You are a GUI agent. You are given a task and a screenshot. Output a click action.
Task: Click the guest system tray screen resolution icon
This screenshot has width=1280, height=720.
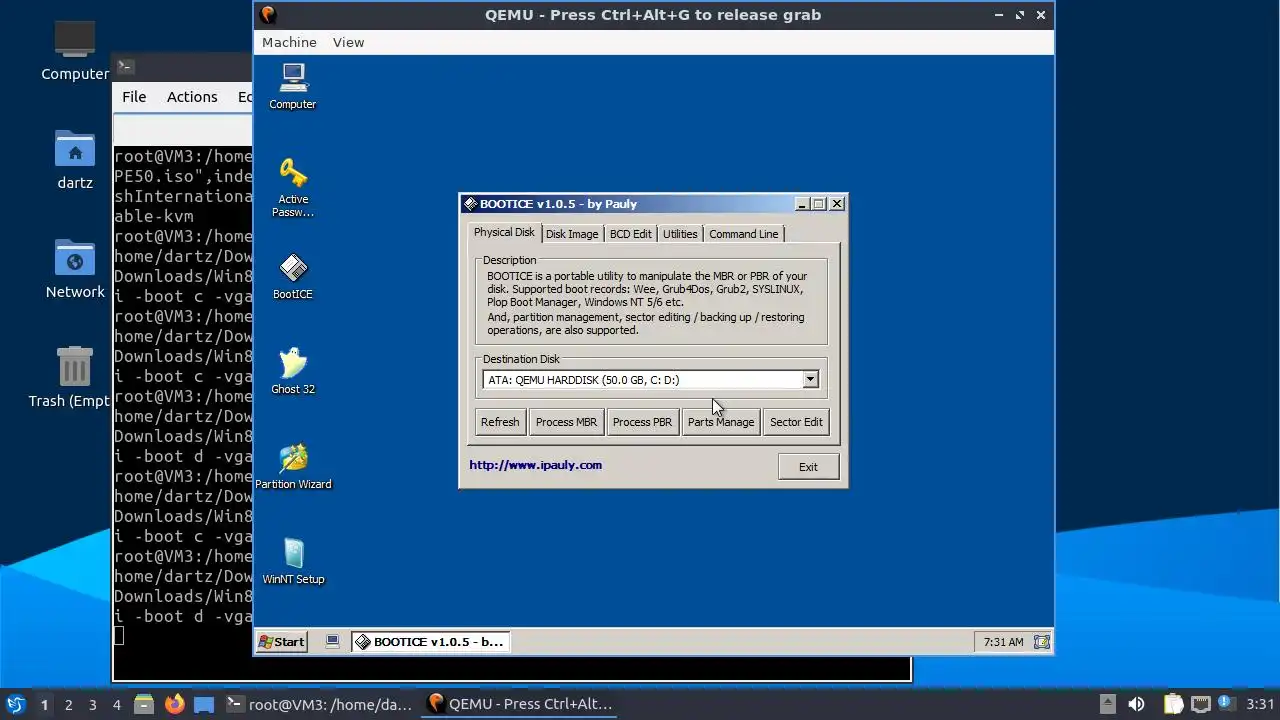pyautogui.click(x=1041, y=642)
